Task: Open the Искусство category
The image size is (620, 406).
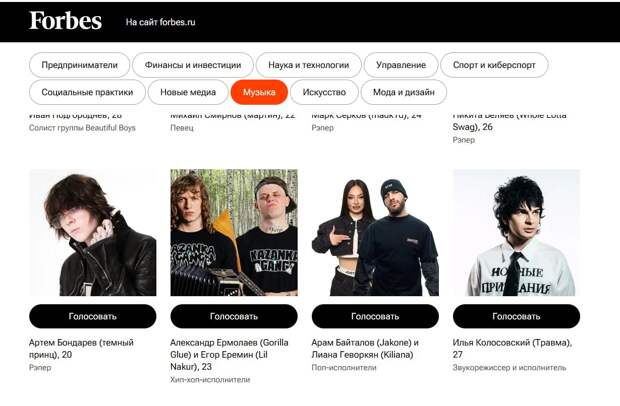Action: pos(324,92)
